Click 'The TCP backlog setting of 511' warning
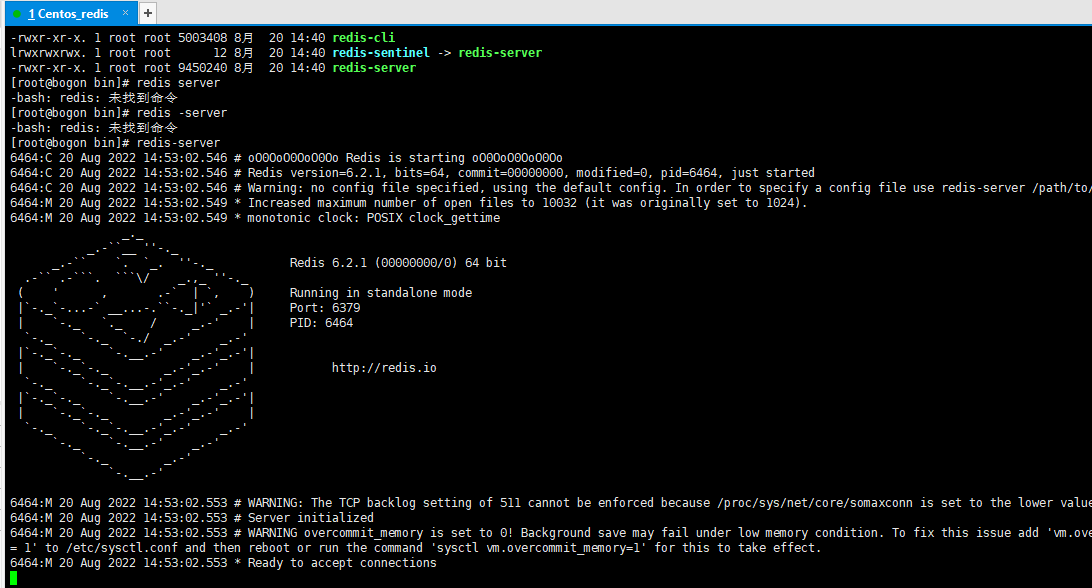The image size is (1092, 588). [x=412, y=503]
